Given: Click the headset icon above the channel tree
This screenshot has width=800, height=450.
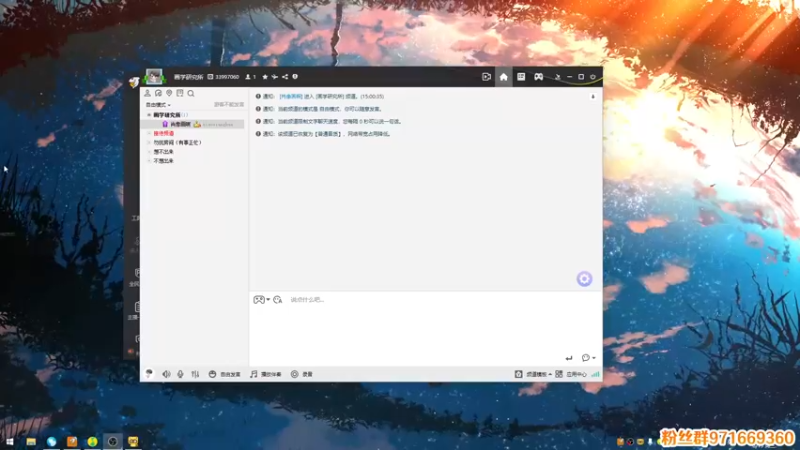Looking at the screenshot, I should pyautogui.click(x=158, y=93).
